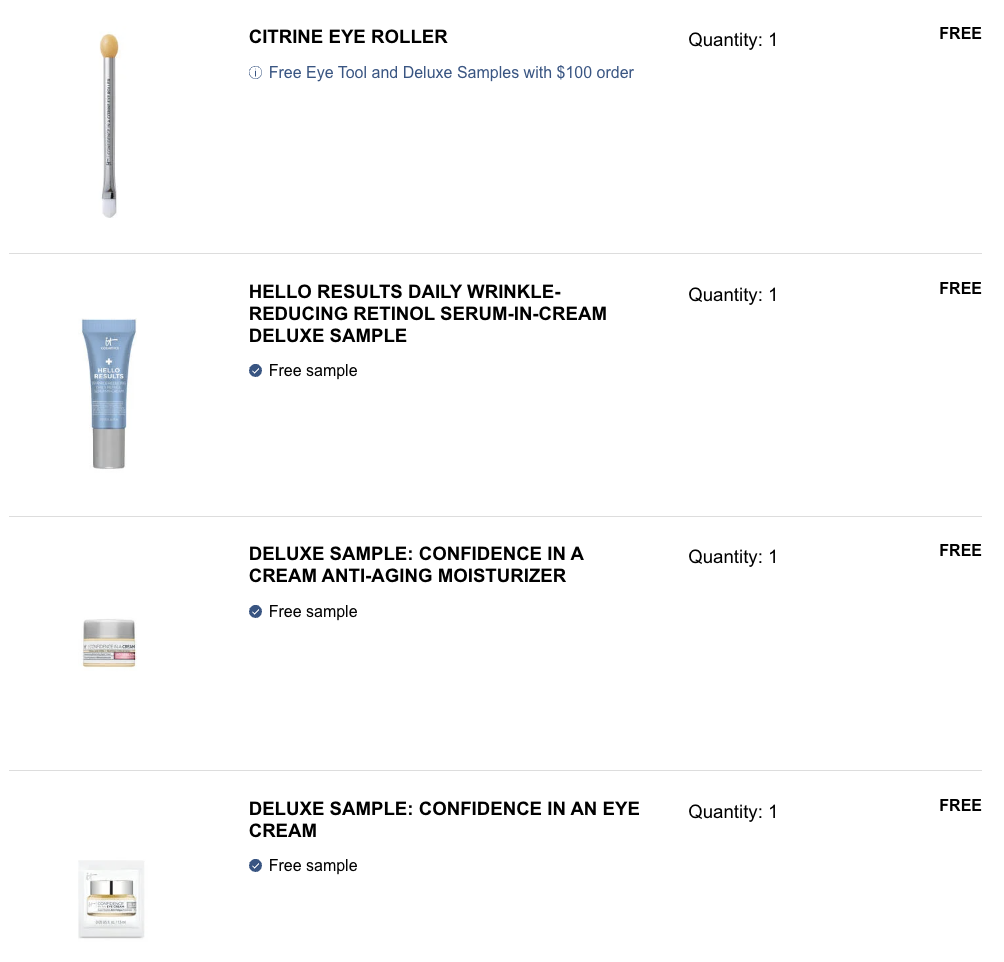Open the Hello Results Daily Wrinkle-Reducing Retinol title

(428, 314)
